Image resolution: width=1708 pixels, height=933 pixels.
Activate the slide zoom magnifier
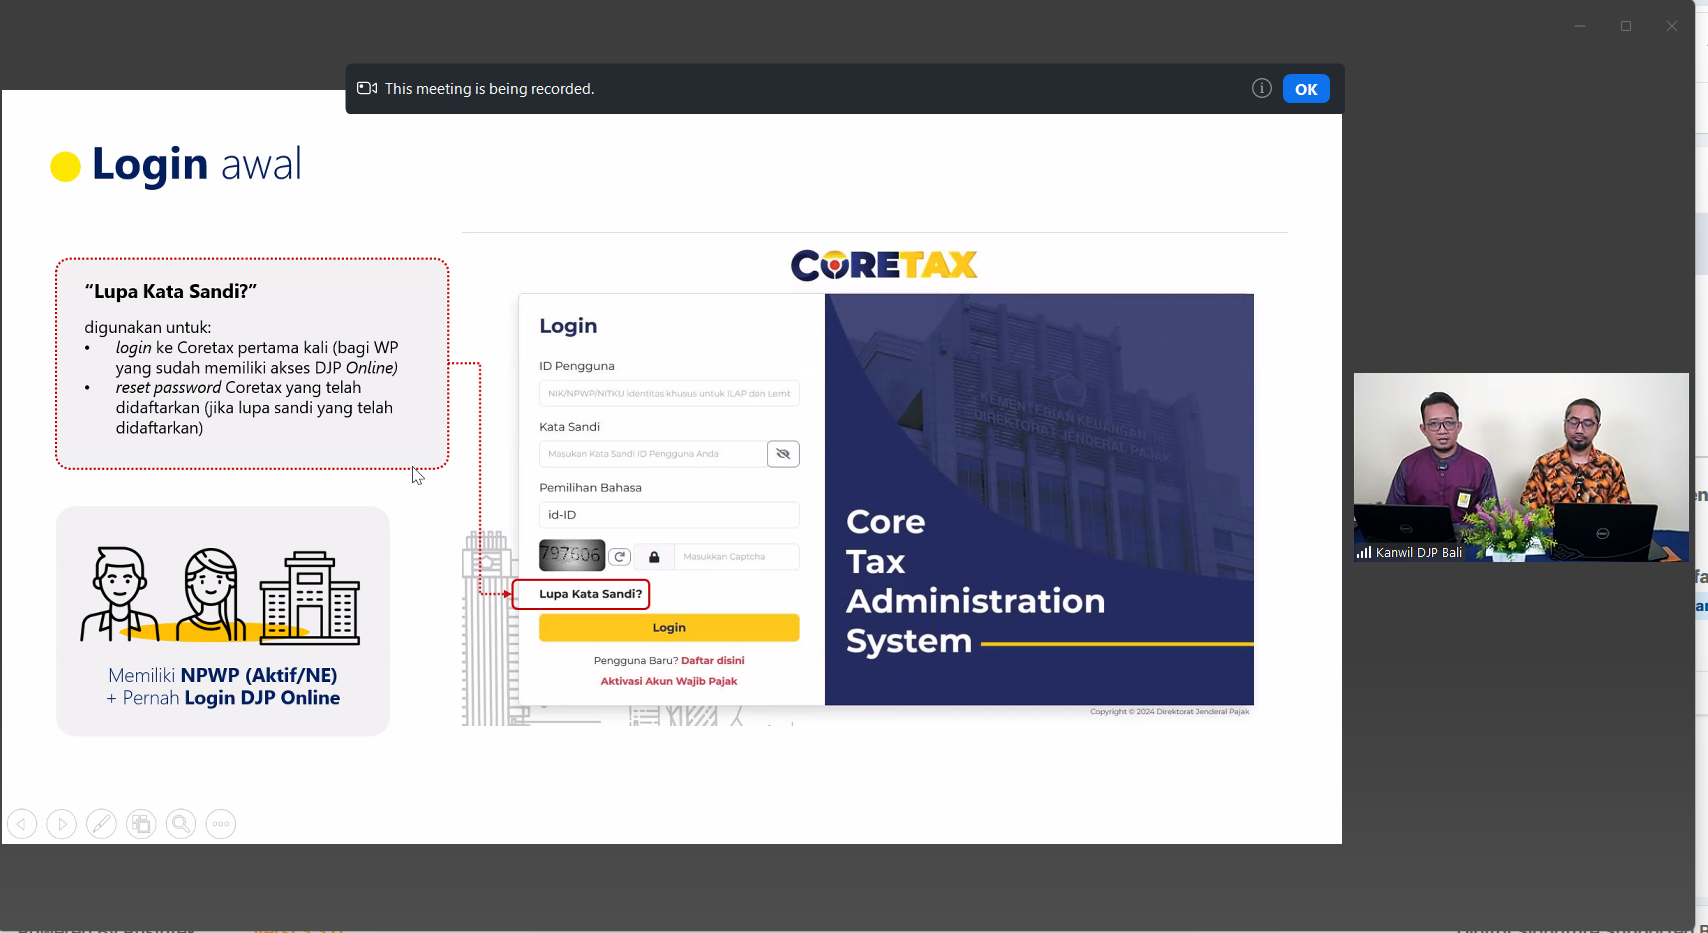tap(181, 824)
